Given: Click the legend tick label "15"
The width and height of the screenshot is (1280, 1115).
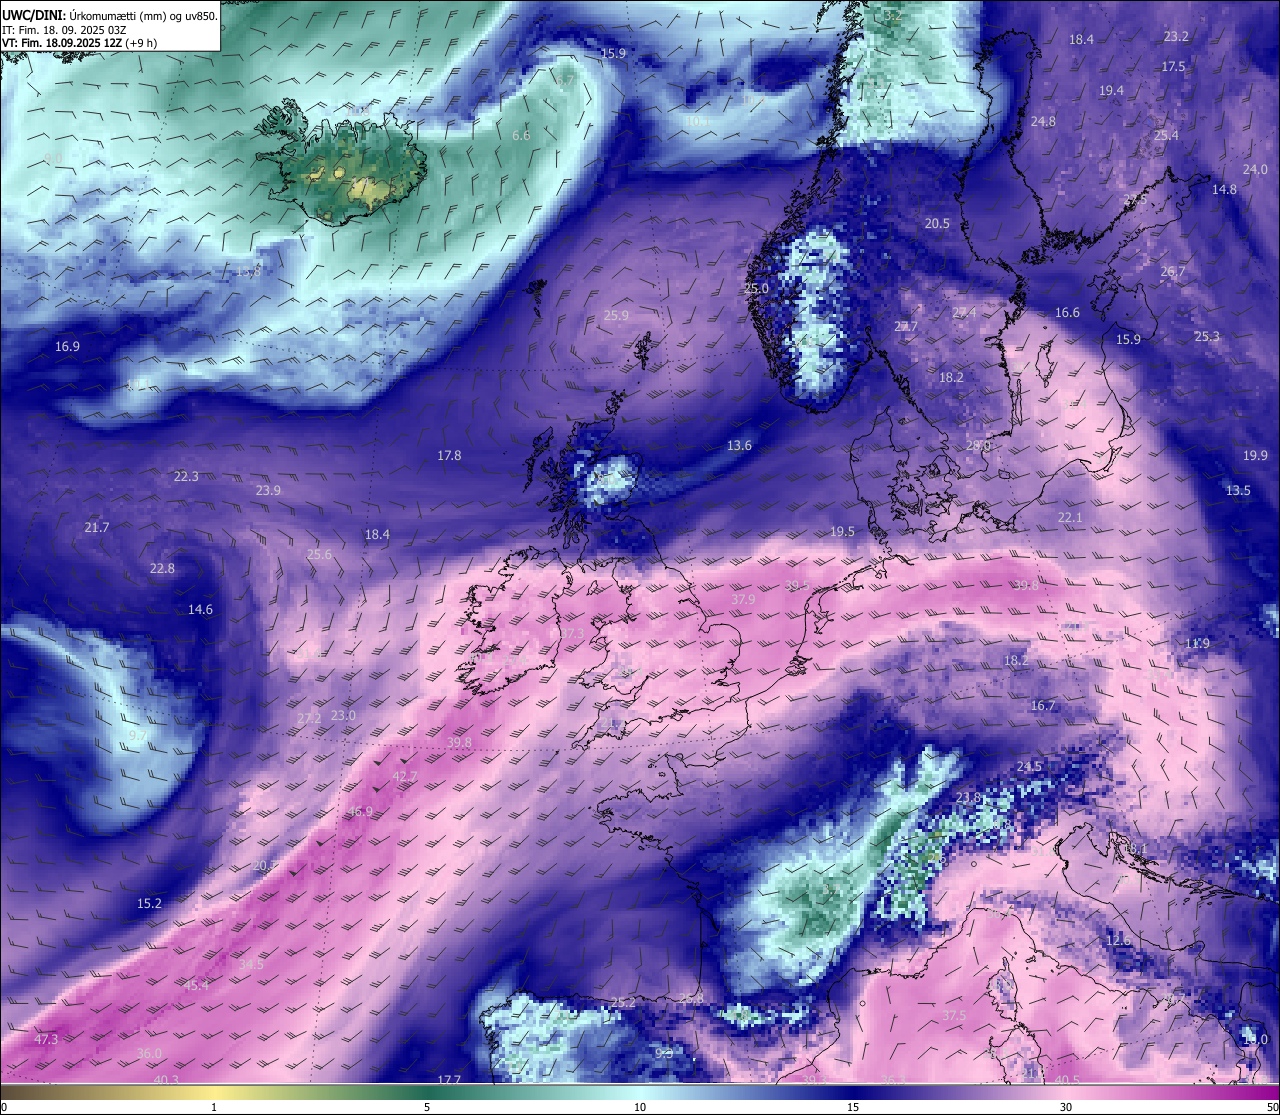Looking at the screenshot, I should (853, 1107).
